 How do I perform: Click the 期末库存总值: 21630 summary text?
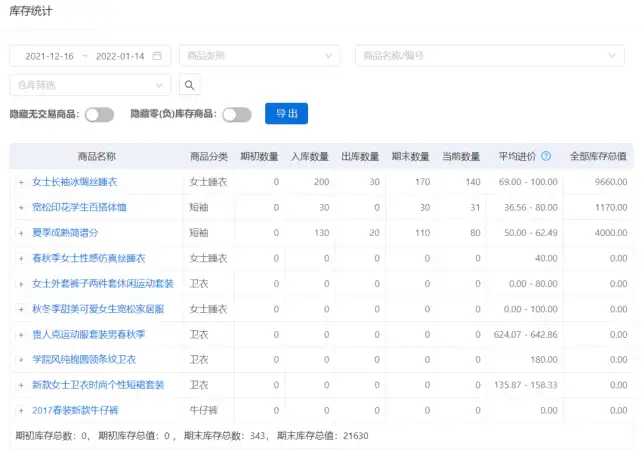click(x=323, y=435)
